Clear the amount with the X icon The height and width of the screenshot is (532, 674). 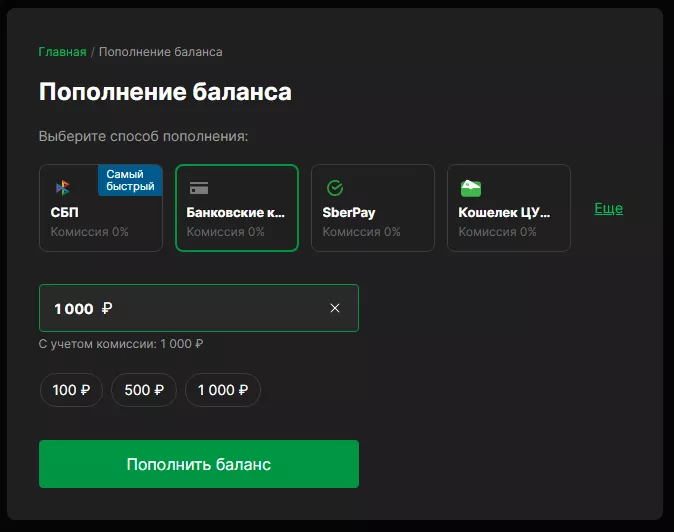(335, 308)
